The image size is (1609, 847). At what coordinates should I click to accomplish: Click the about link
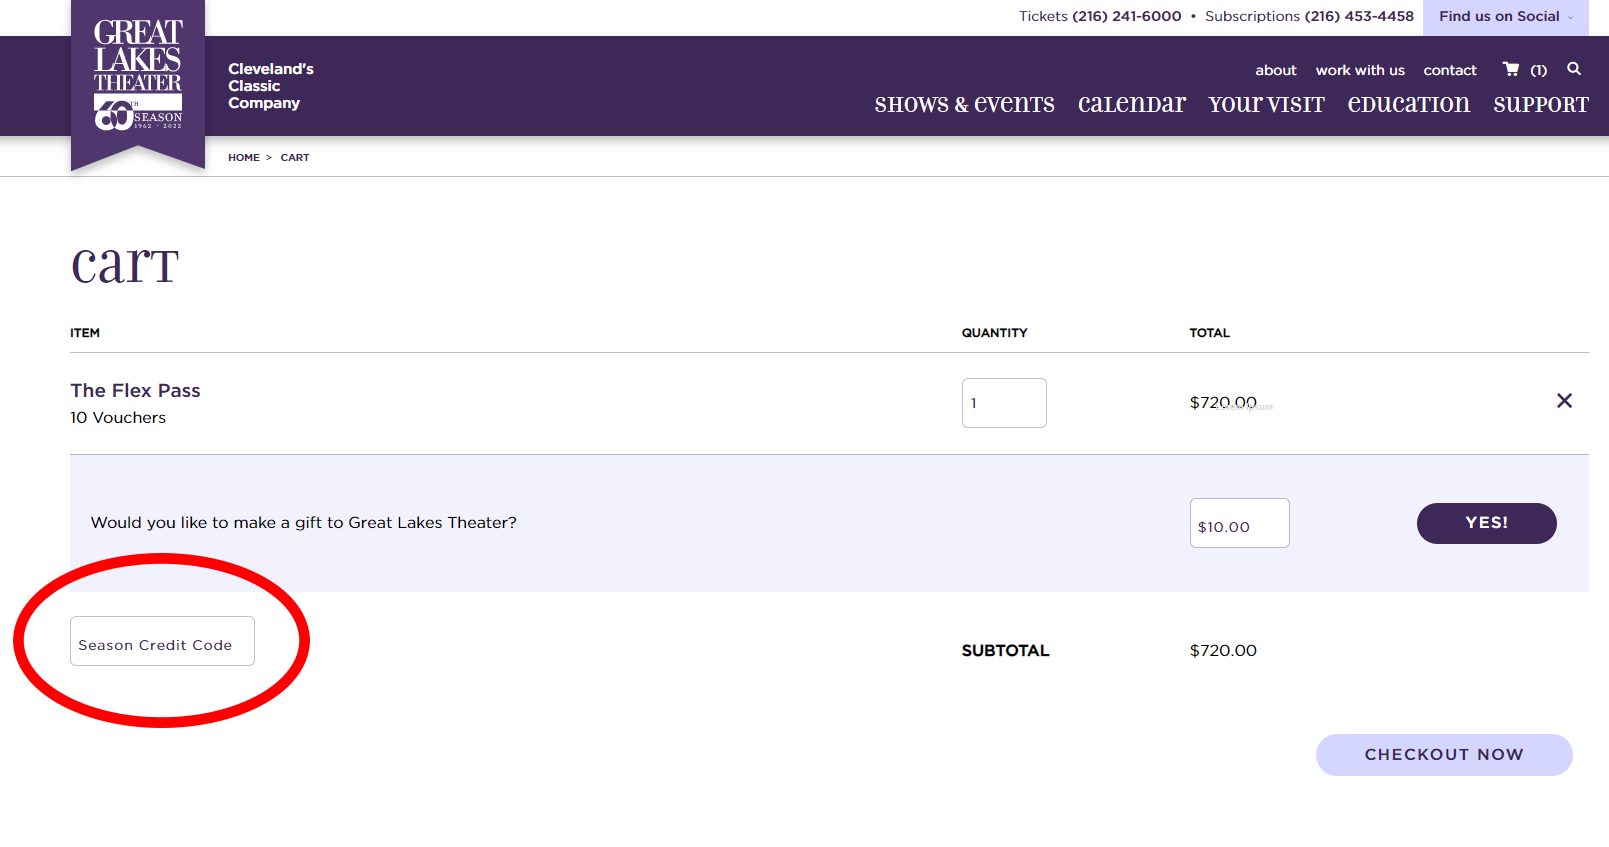coord(1275,70)
